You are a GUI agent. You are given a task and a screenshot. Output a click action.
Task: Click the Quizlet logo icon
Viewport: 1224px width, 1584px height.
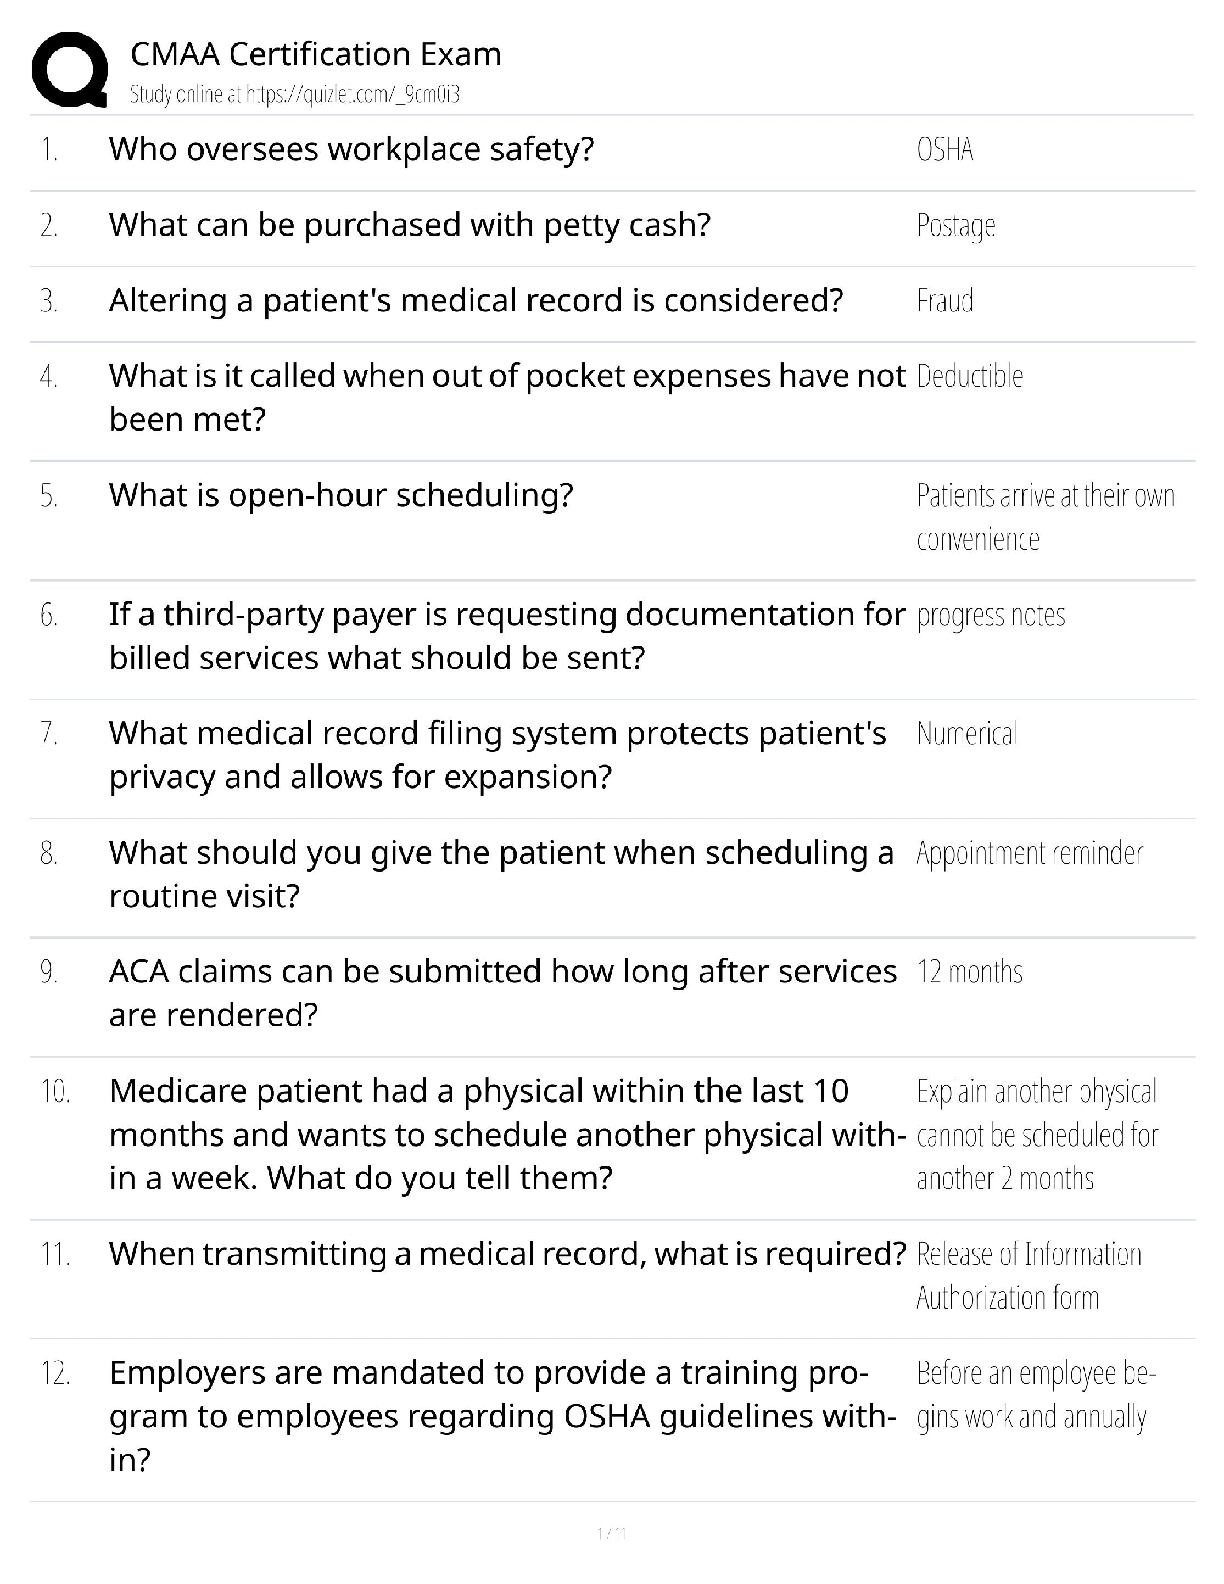(70, 69)
